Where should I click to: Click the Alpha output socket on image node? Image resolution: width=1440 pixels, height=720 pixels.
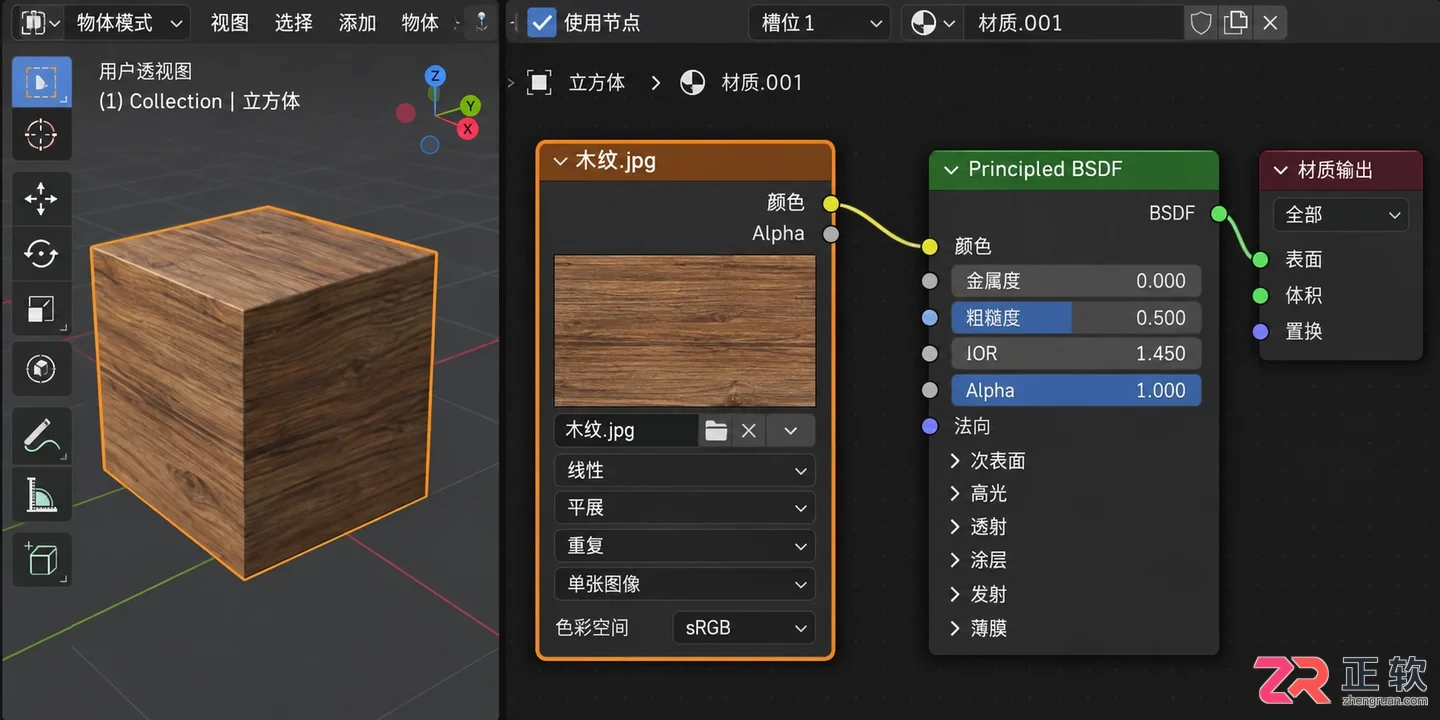pyautogui.click(x=831, y=234)
